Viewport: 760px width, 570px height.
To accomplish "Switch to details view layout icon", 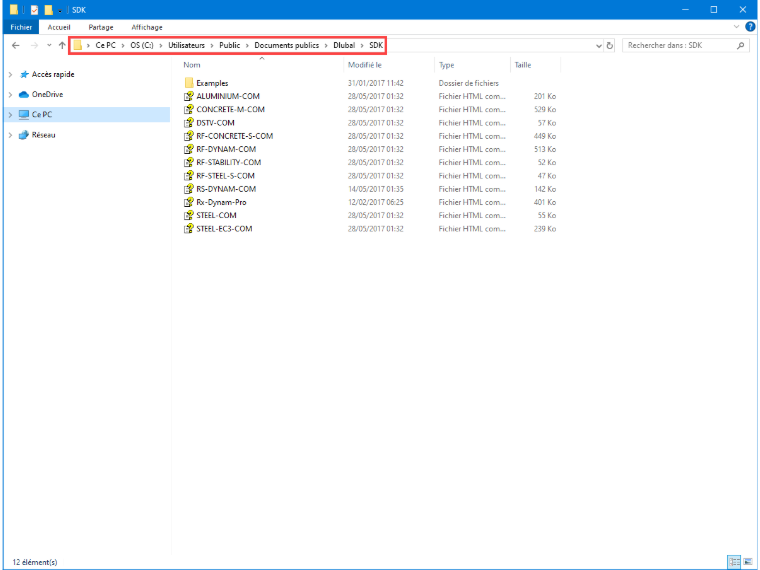I will click(734, 562).
